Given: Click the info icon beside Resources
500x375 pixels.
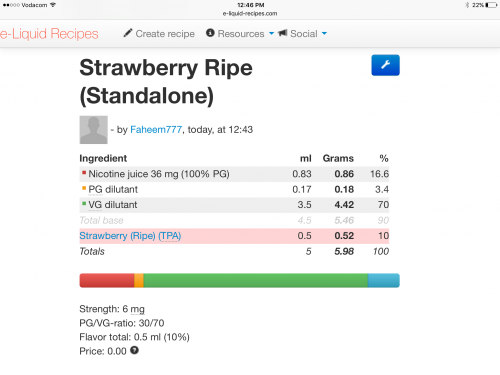Looking at the screenshot, I should click(210, 33).
